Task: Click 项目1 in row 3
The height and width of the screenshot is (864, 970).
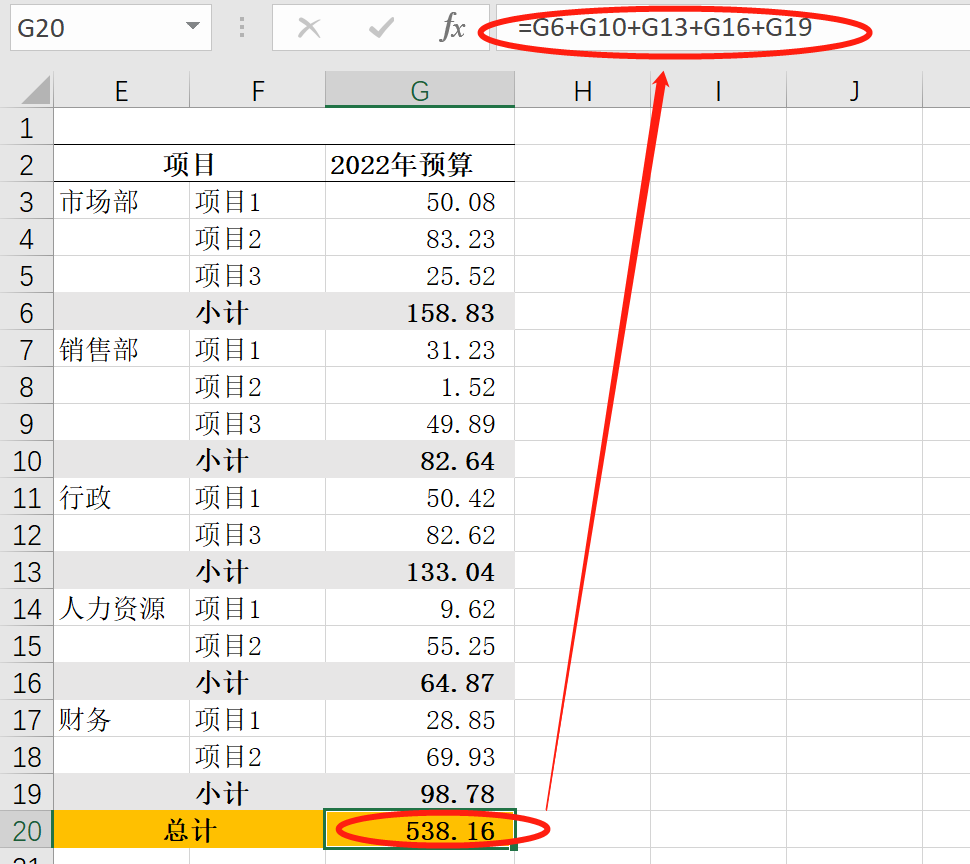Action: point(257,202)
